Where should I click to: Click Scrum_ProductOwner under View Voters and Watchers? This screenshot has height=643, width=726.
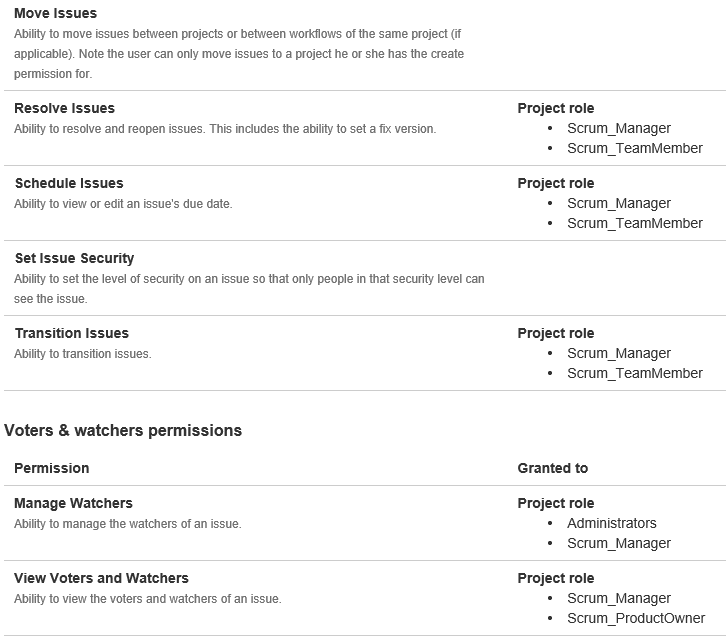point(636,618)
